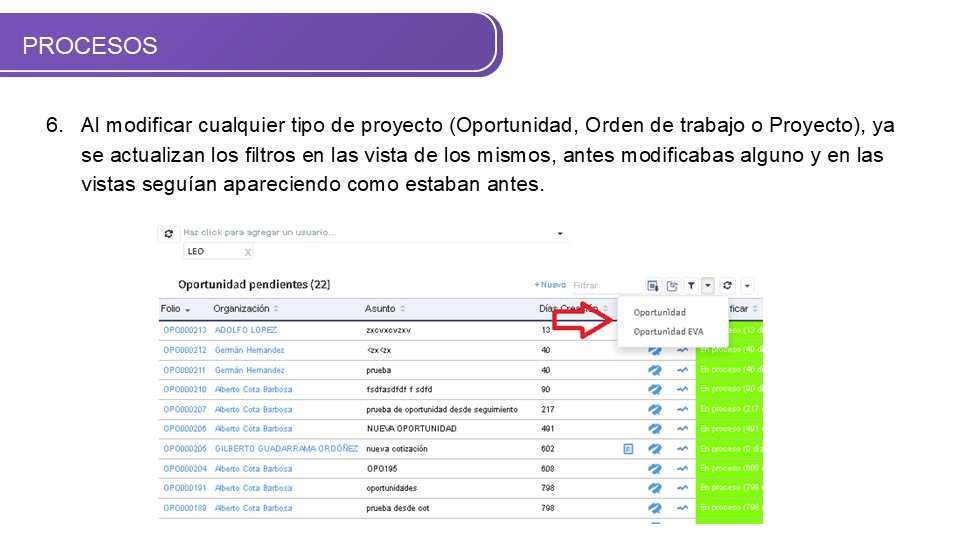The height and width of the screenshot is (540, 960).
Task: Click the handshake icon in row OP0000205
Action: (x=654, y=449)
